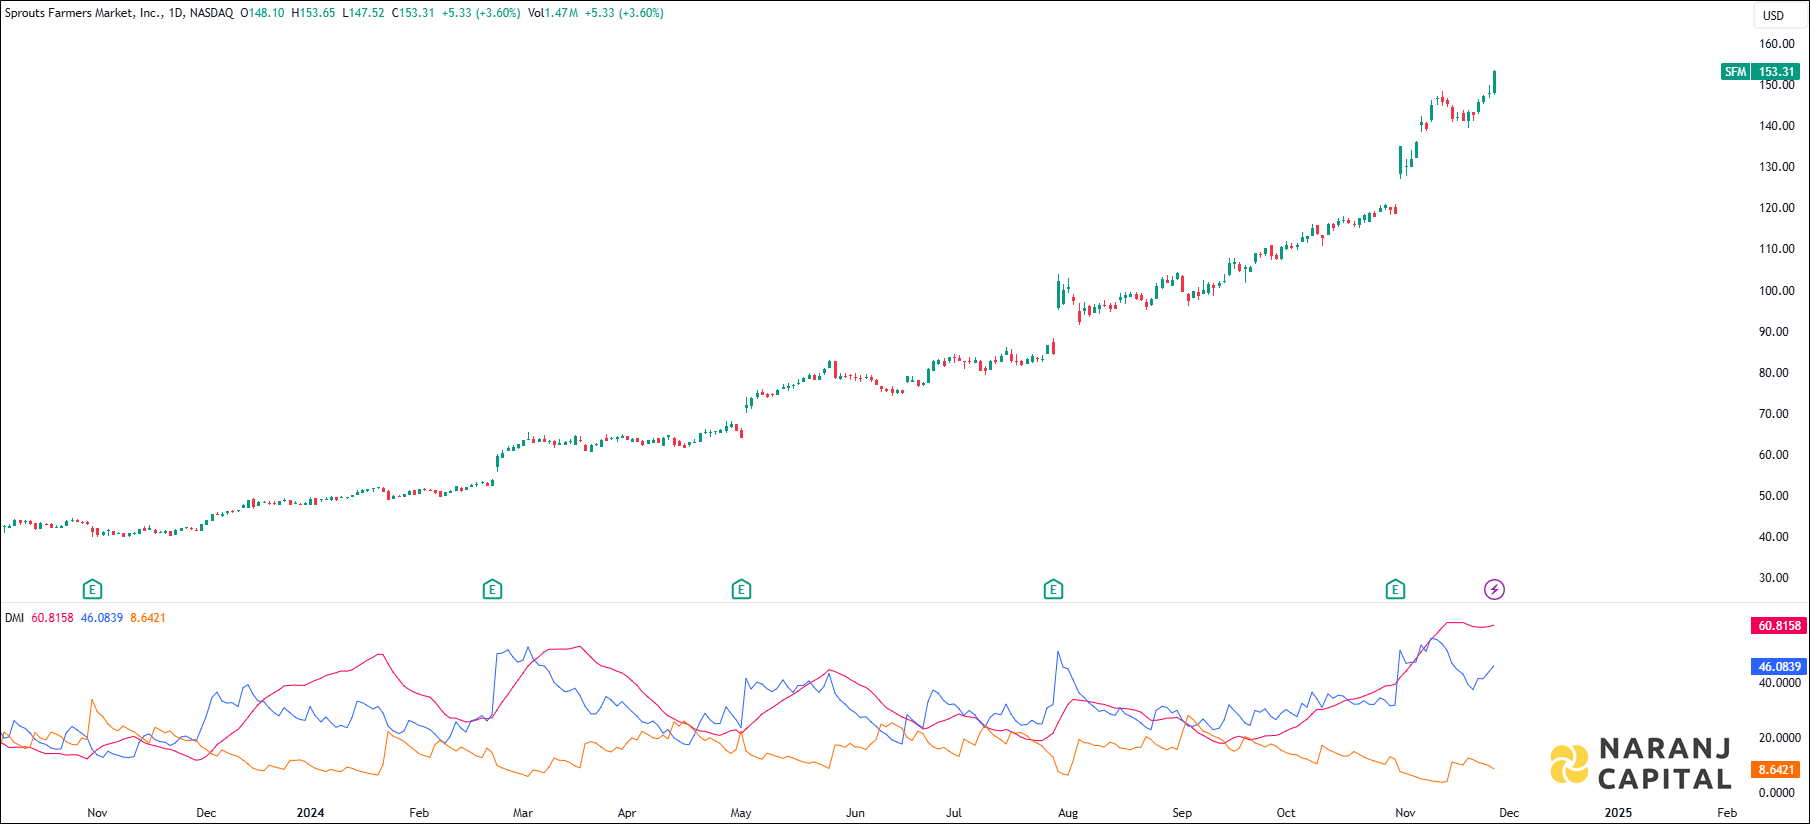Click the red 60.8158 axis value tag
The width and height of the screenshot is (1810, 824).
tap(1779, 626)
